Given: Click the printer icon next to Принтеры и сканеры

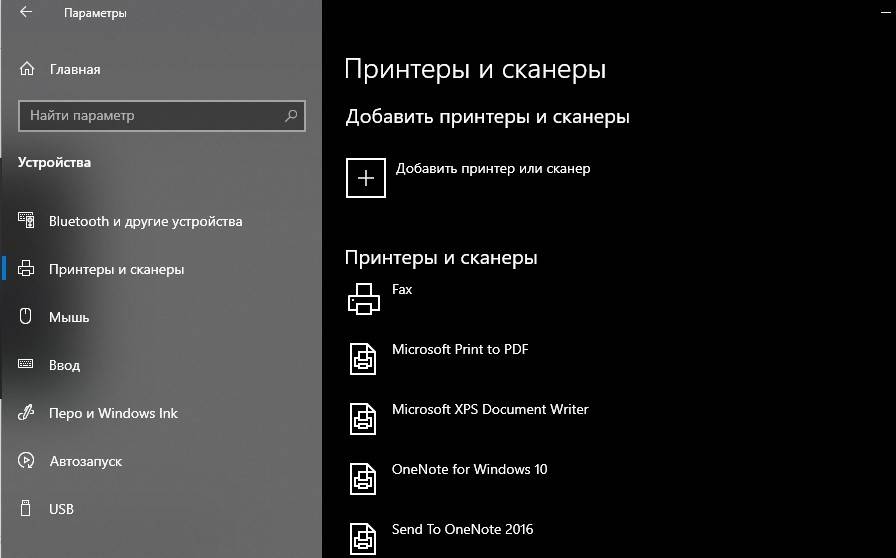Looking at the screenshot, I should coord(27,269).
